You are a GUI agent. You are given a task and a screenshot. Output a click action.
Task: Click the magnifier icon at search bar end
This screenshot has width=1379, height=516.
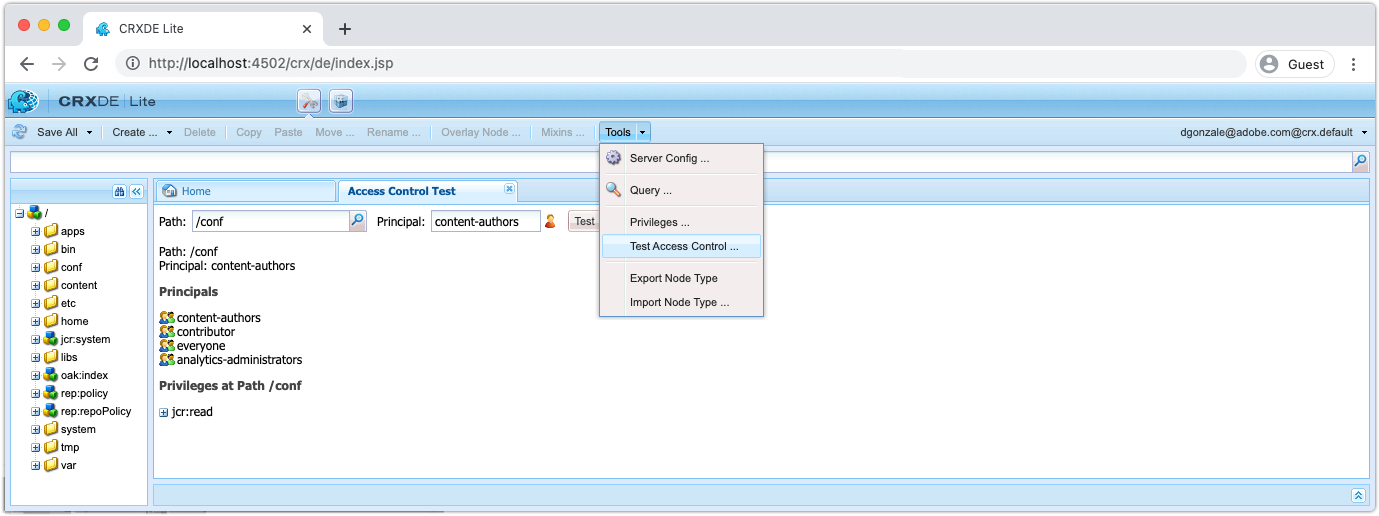tap(1360, 160)
